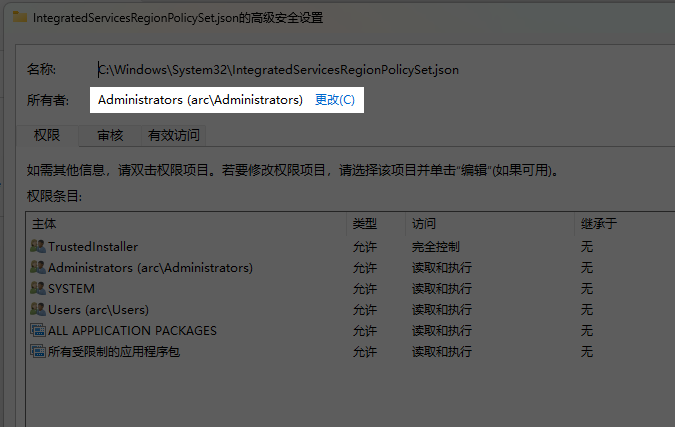The width and height of the screenshot is (675, 427).
Task: Click 无 in the ALL APPLICATION PACKAGES row
Action: coord(587,331)
